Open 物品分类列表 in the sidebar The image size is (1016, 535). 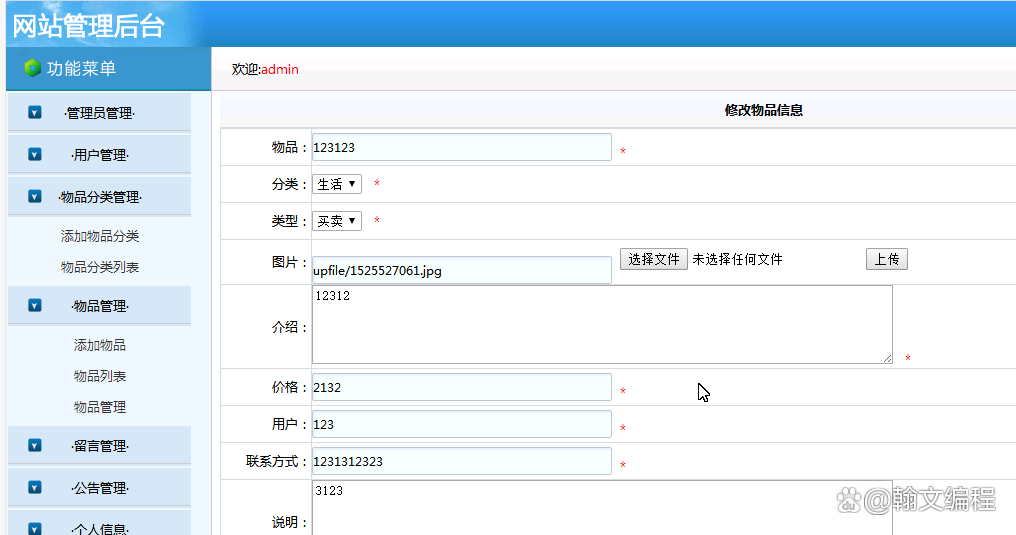coord(100,268)
